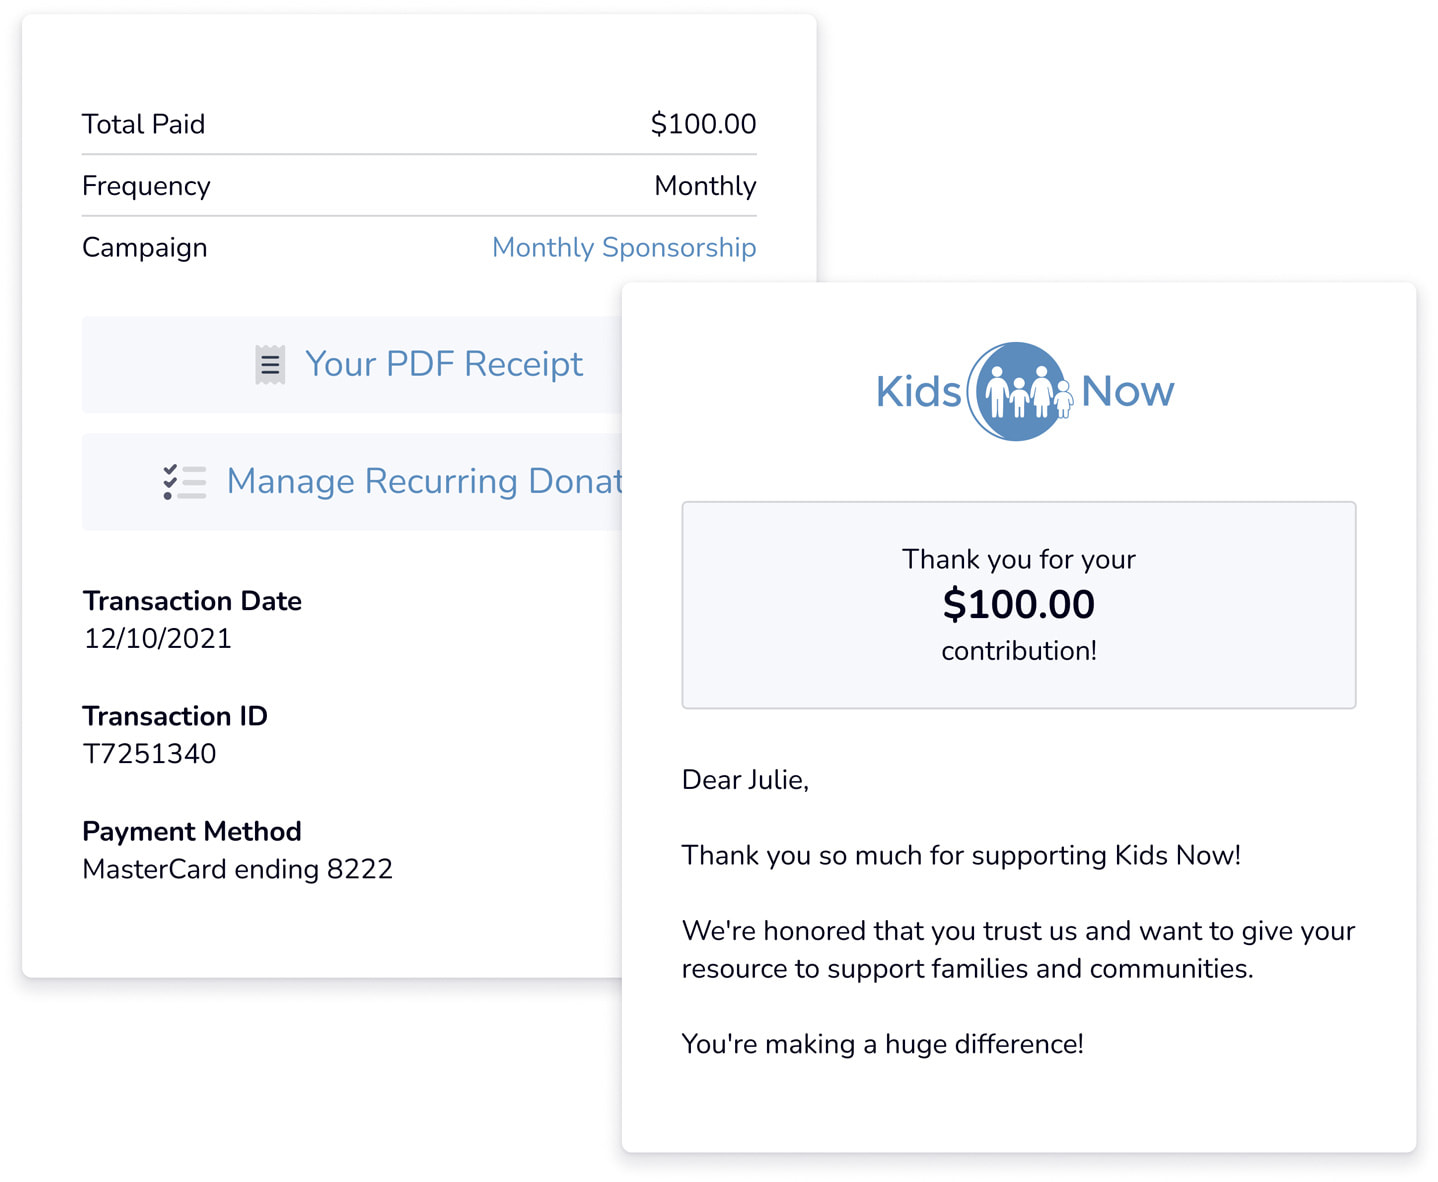Click the Kids Now family logo circle
Screen dimensions: 1438x1182
click(1020, 391)
